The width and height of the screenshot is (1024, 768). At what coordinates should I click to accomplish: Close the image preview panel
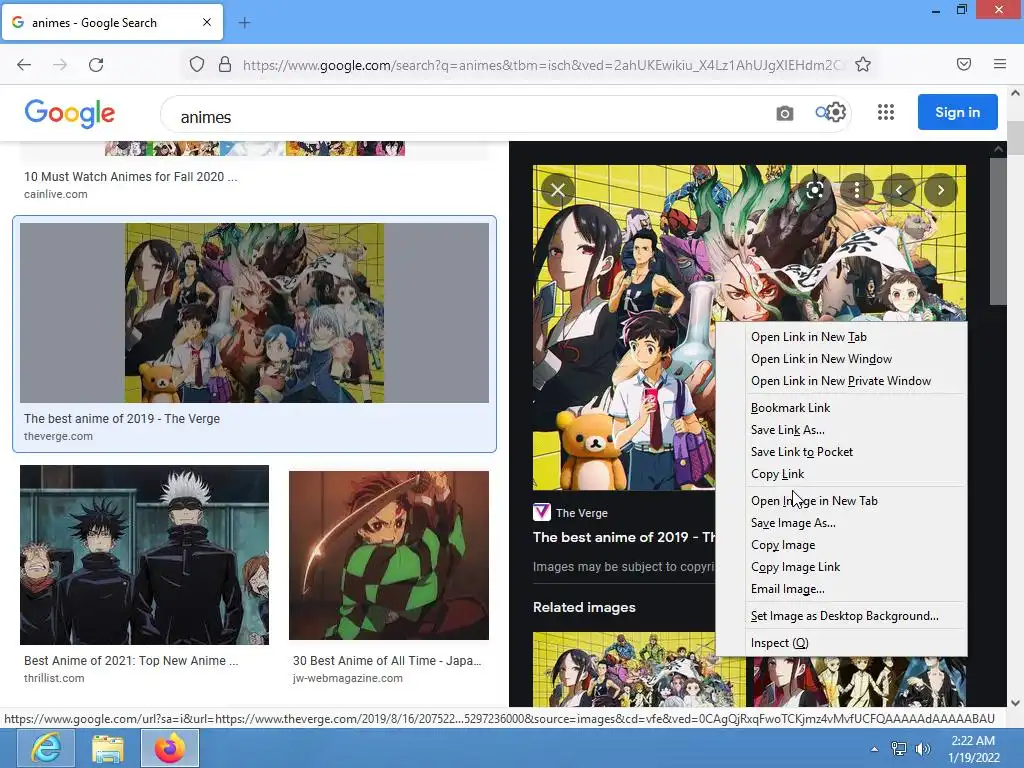click(x=558, y=190)
